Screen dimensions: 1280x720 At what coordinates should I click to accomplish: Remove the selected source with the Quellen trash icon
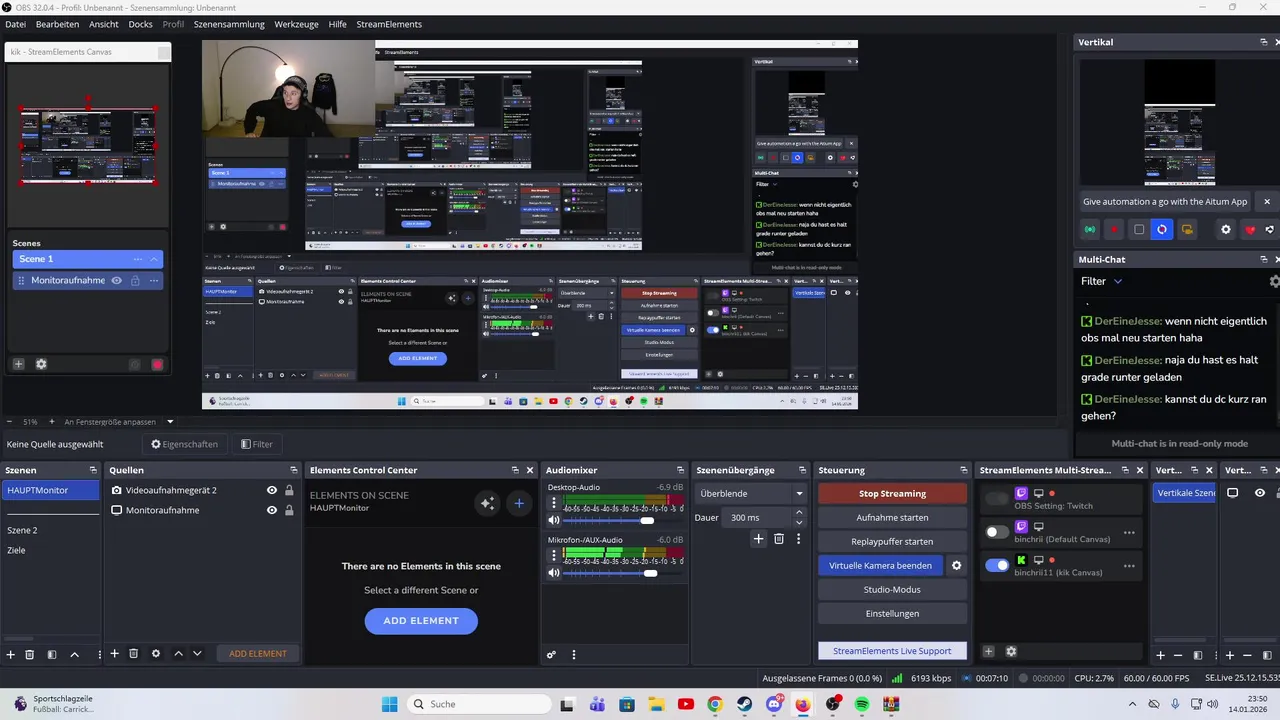tap(134, 654)
